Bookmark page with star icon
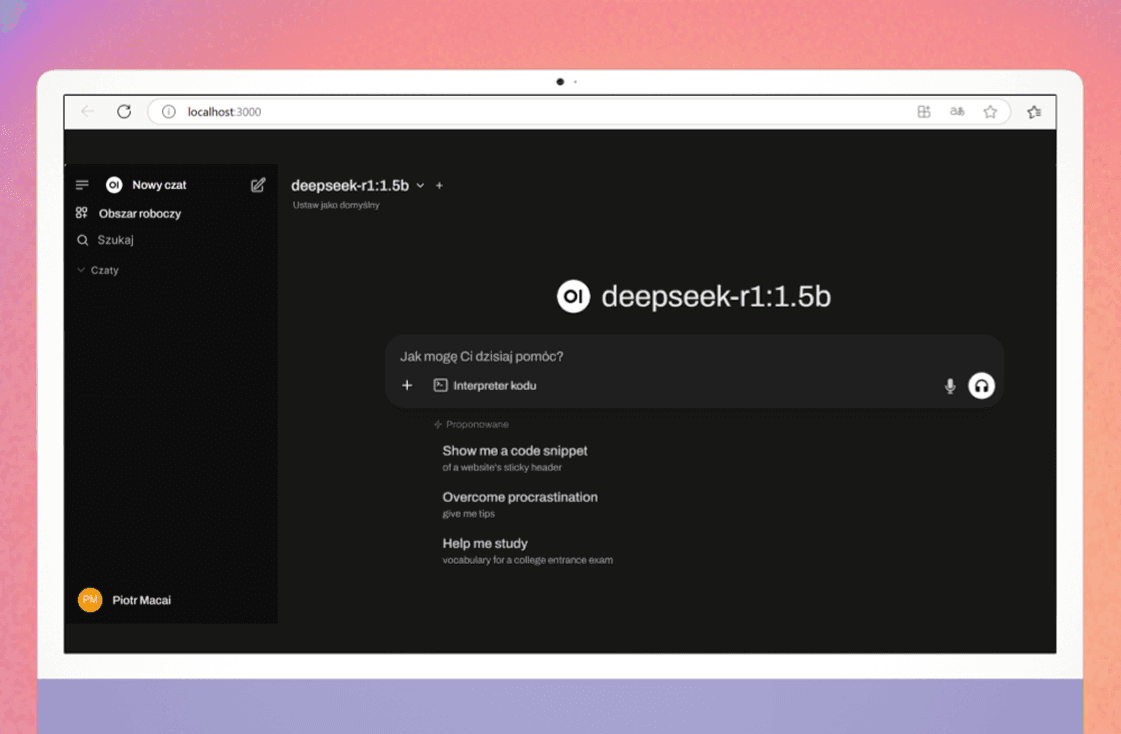 click(x=990, y=112)
